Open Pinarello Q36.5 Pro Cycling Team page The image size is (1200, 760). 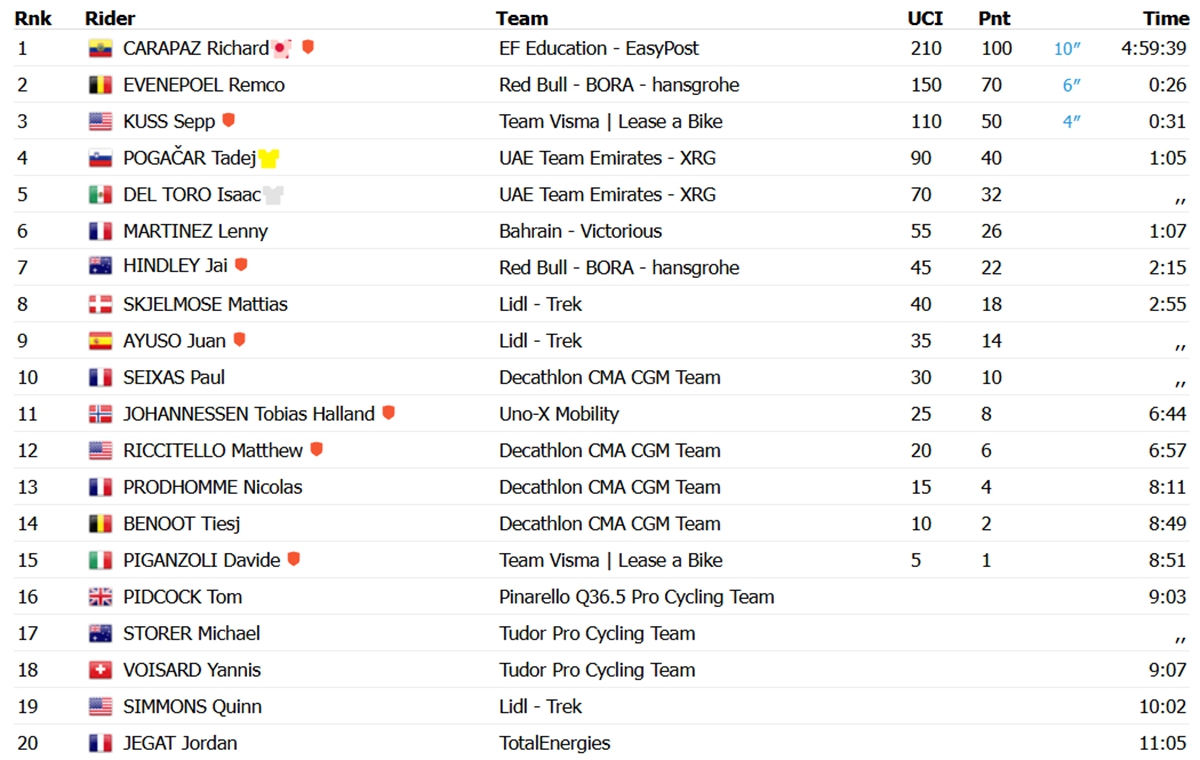[x=636, y=597]
